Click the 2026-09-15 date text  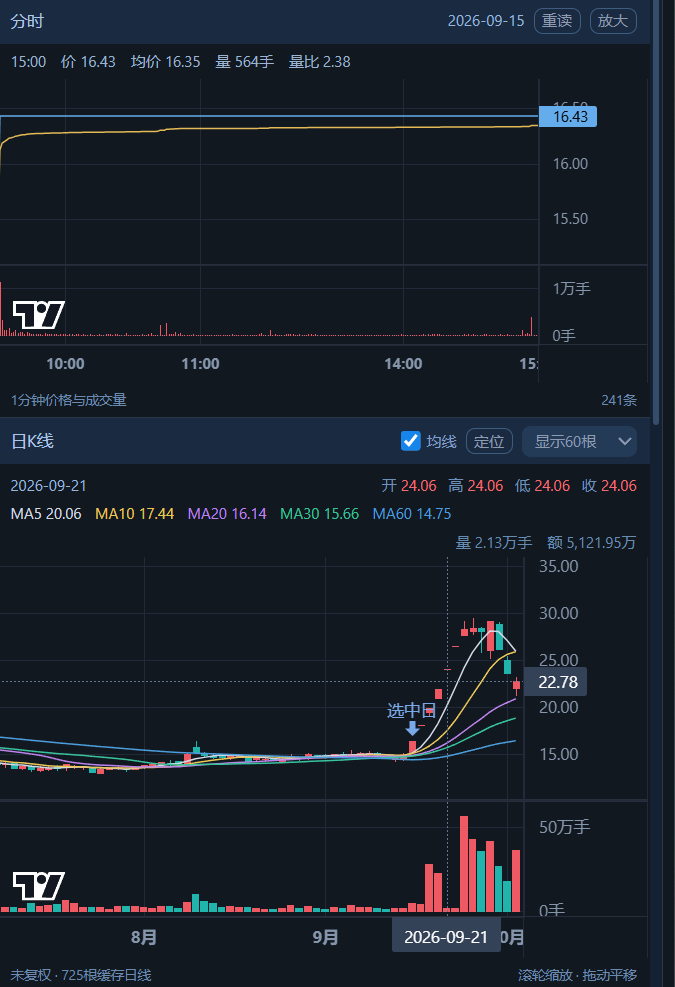[485, 21]
